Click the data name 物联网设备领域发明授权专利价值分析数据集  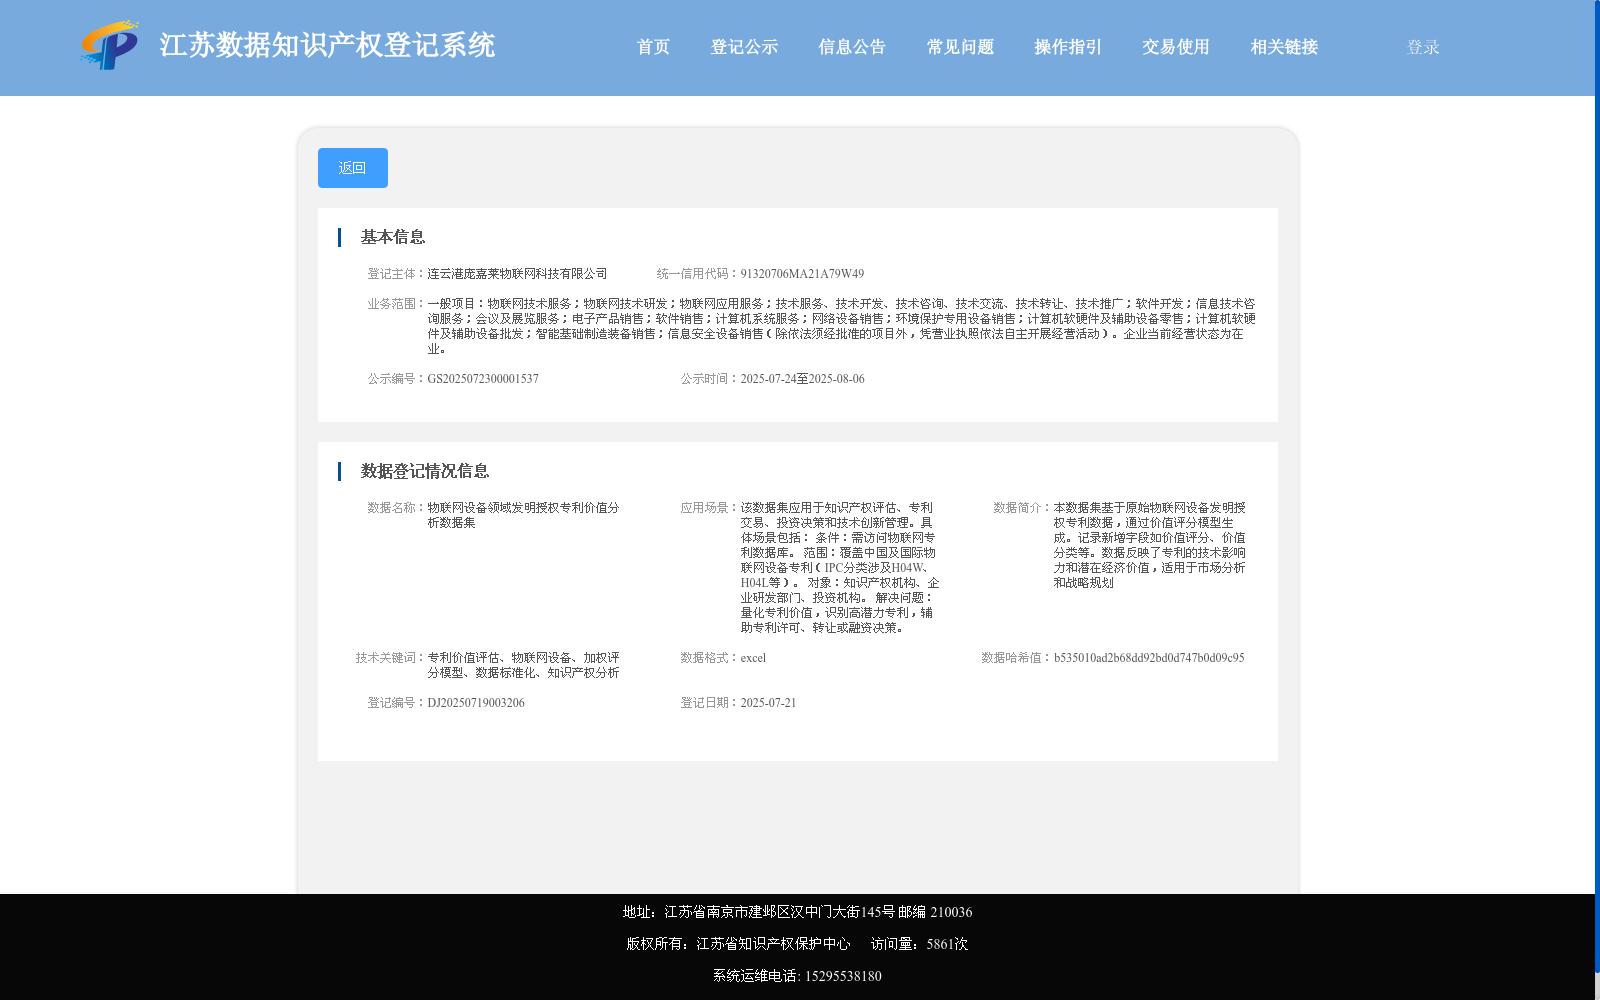pos(523,515)
